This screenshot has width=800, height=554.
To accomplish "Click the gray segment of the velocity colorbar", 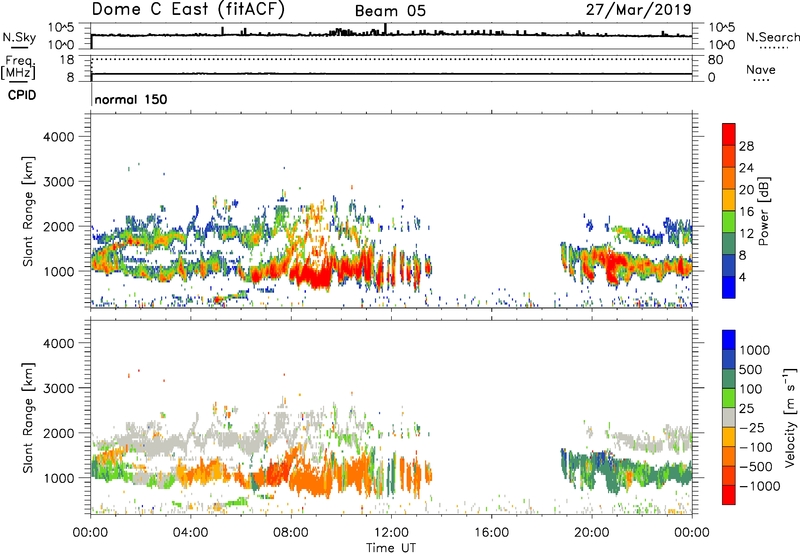I will click(729, 418).
